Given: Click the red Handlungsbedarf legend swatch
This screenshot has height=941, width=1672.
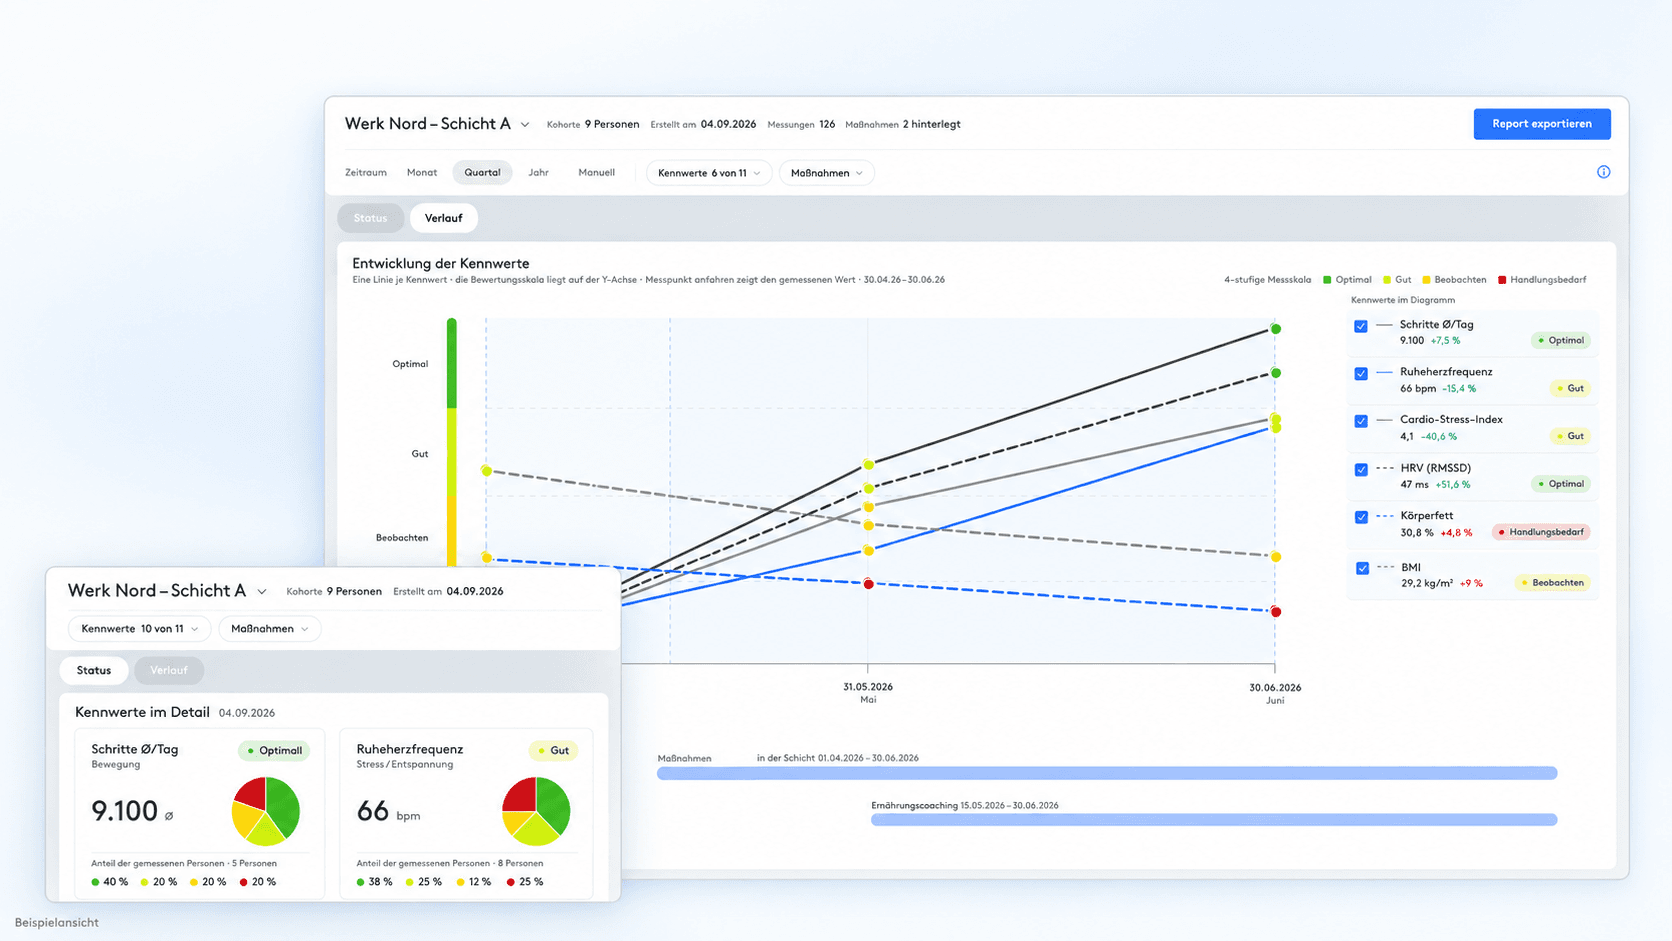Looking at the screenshot, I should (1502, 280).
